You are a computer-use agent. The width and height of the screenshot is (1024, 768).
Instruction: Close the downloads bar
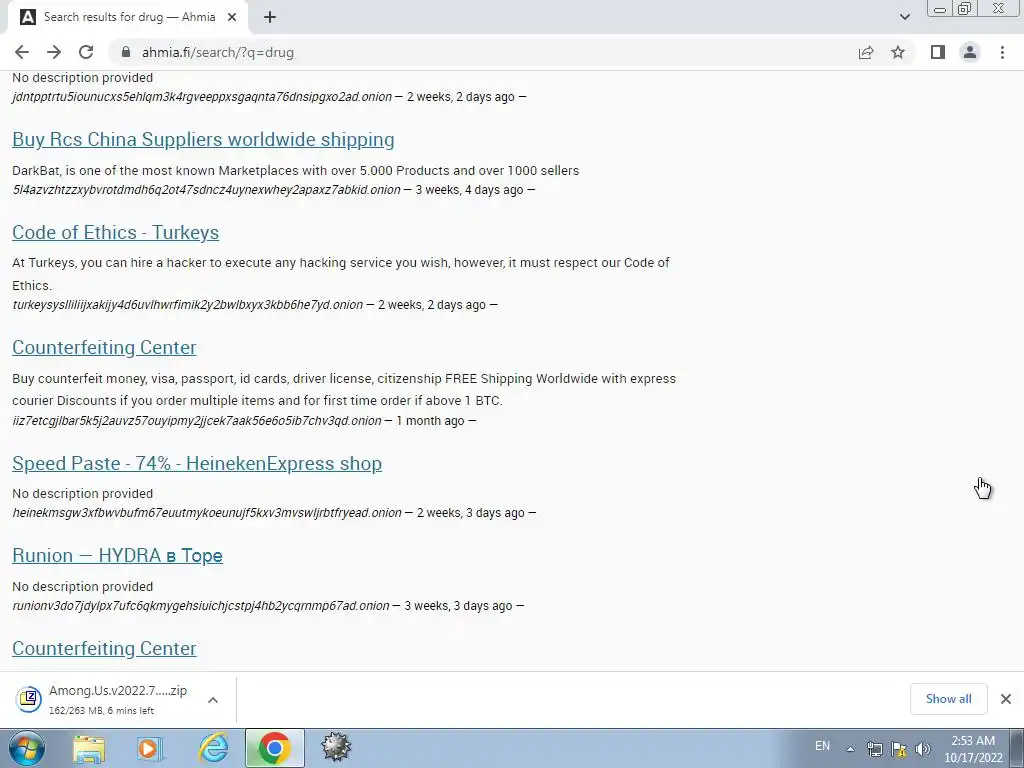pos(1006,699)
